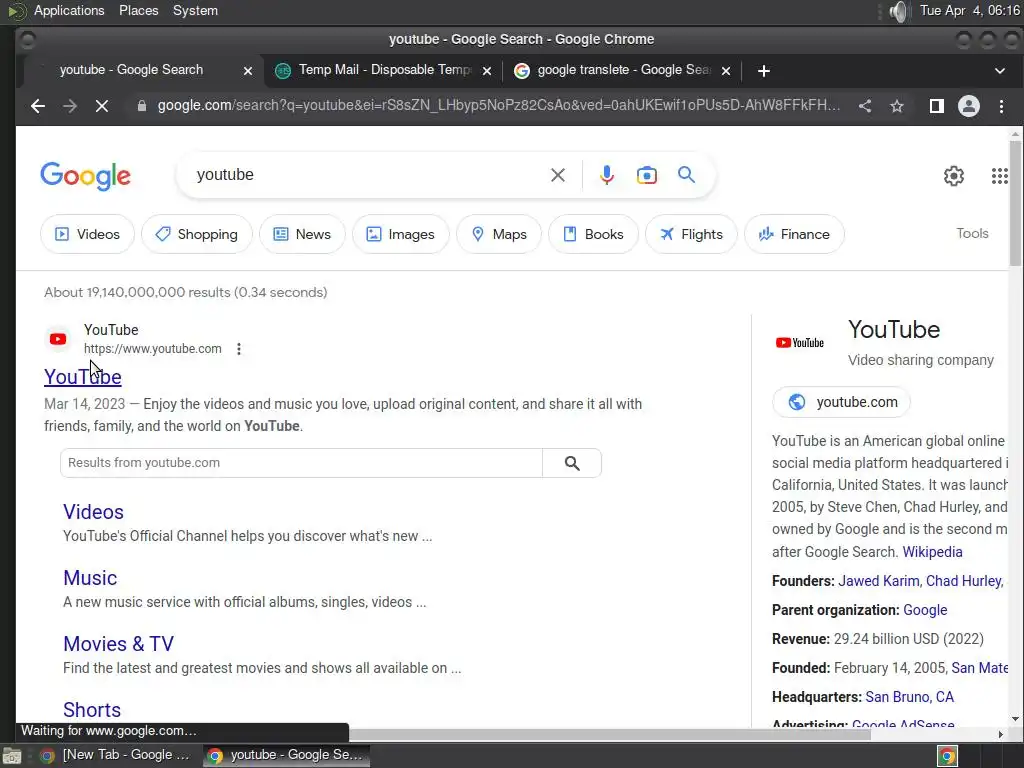
Task: Click the Google logo
Action: click(x=86, y=176)
